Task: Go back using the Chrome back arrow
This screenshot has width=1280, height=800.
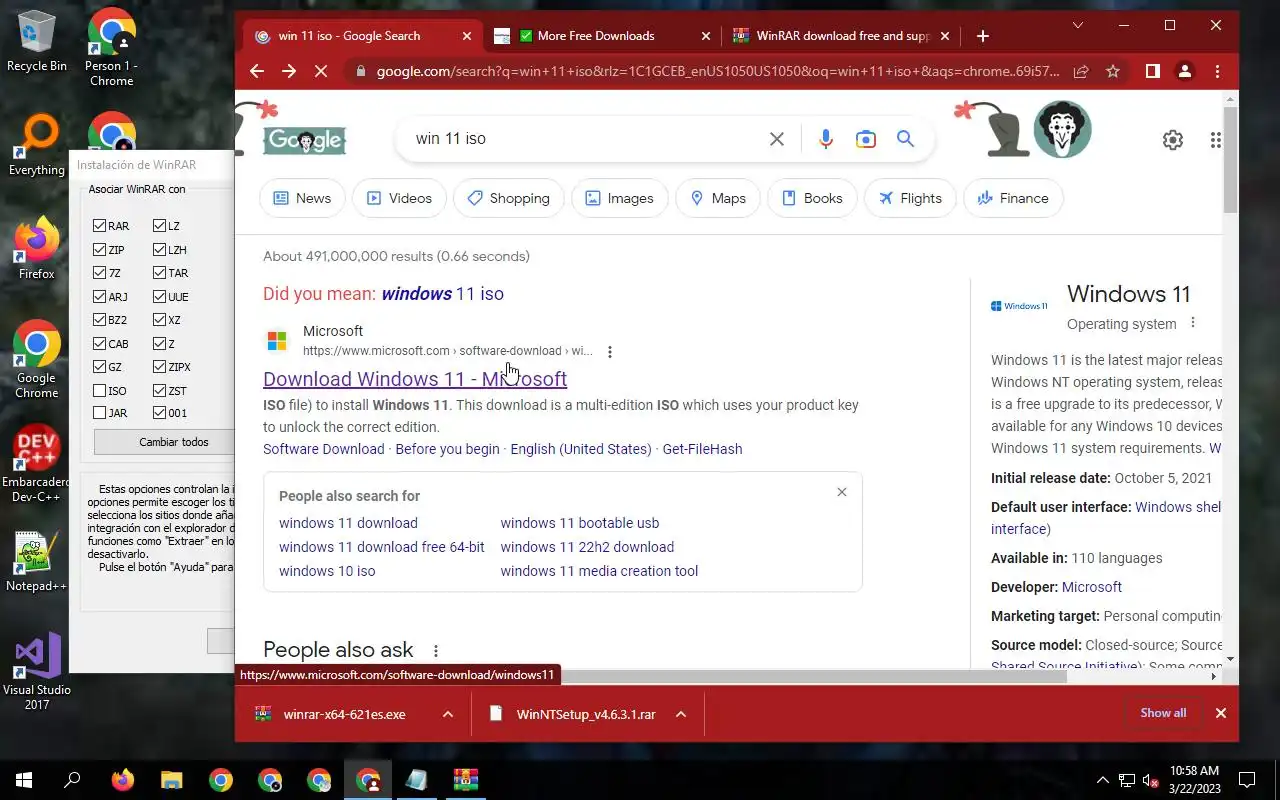Action: click(x=257, y=71)
